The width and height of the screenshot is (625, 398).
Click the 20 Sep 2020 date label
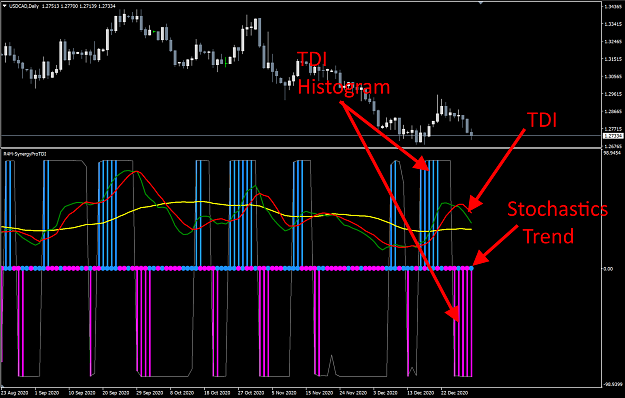click(x=116, y=393)
